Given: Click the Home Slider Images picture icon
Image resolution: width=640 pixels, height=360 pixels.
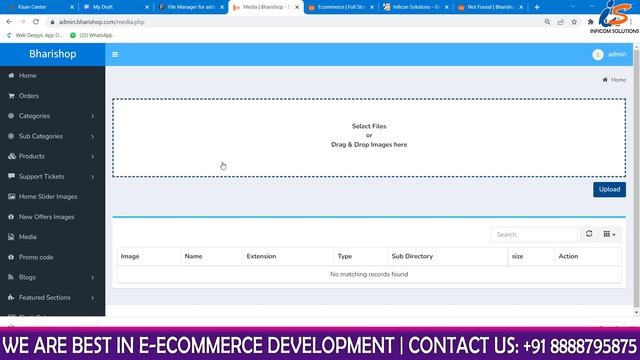Looking at the screenshot, I should click(11, 196).
